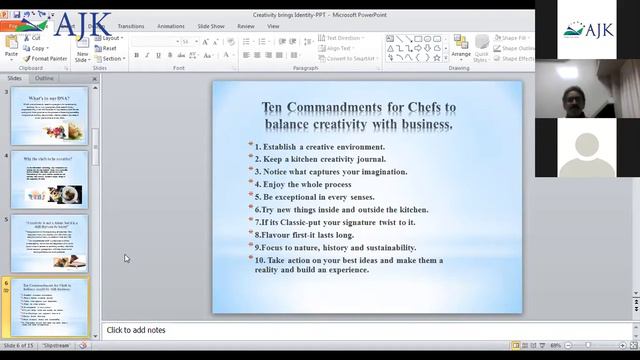Select slide 4 thumbnail
The image size is (640, 360).
(49, 180)
